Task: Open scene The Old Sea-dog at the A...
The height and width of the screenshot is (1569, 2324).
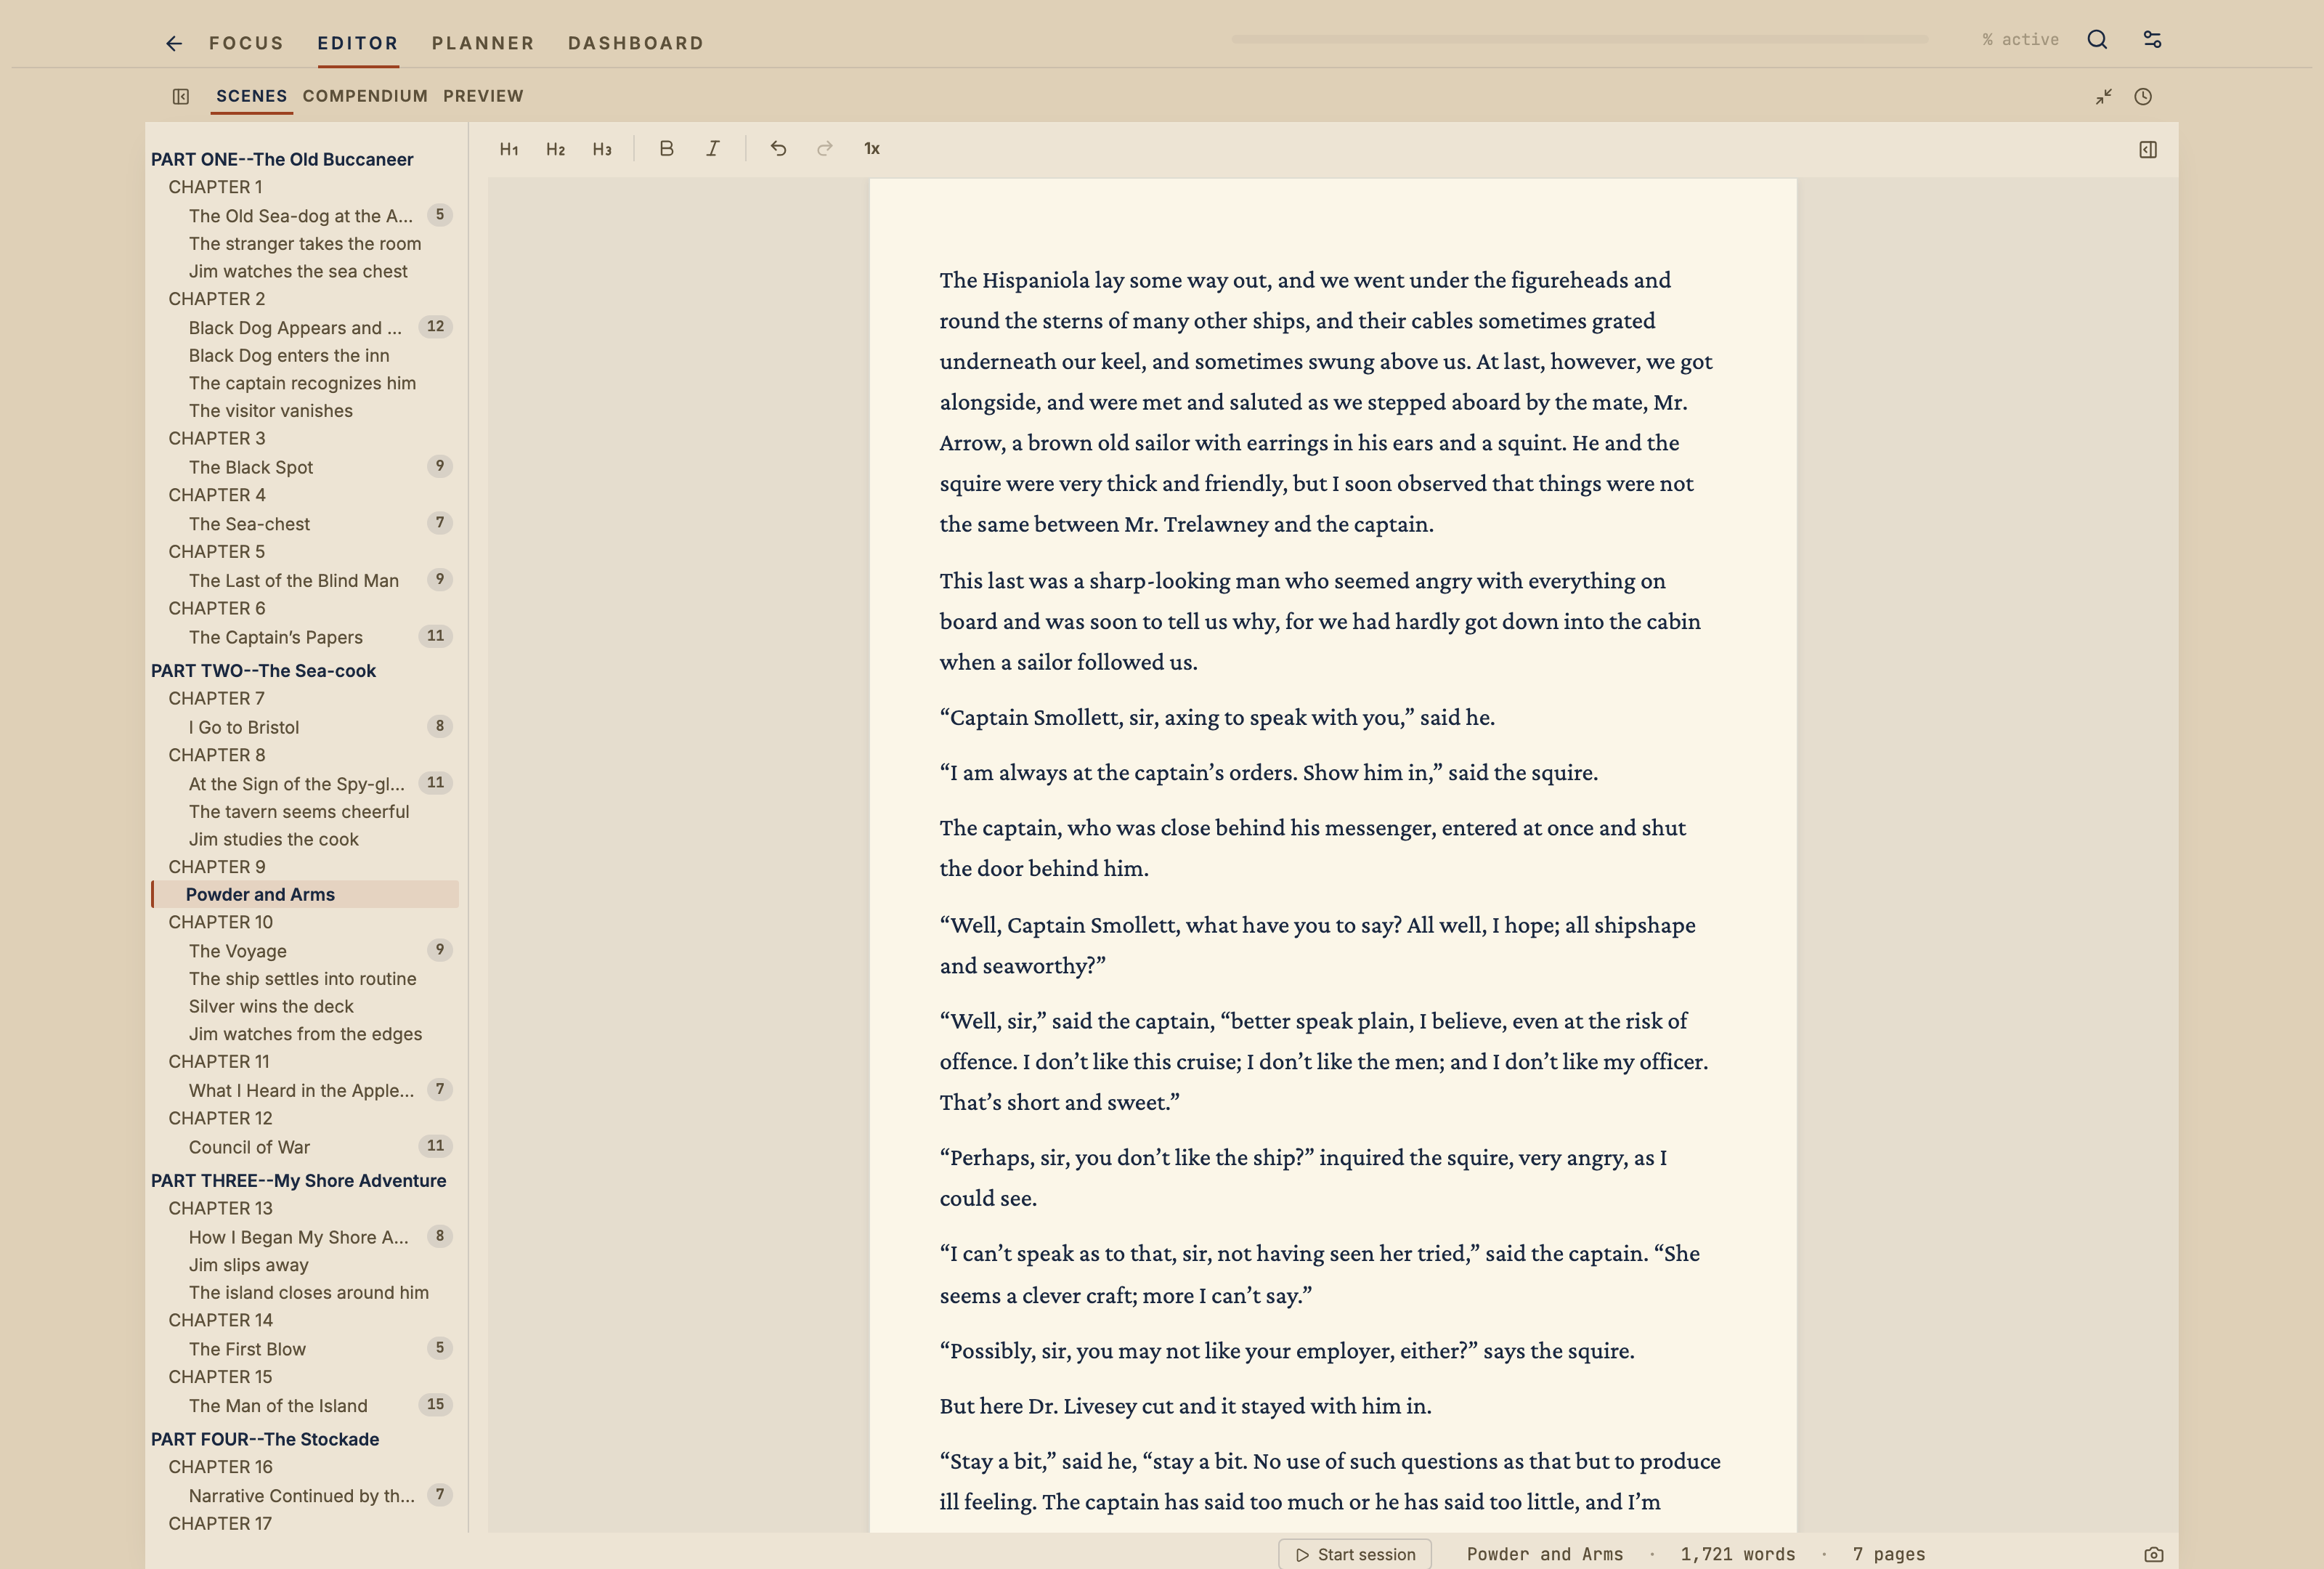Action: click(301, 216)
